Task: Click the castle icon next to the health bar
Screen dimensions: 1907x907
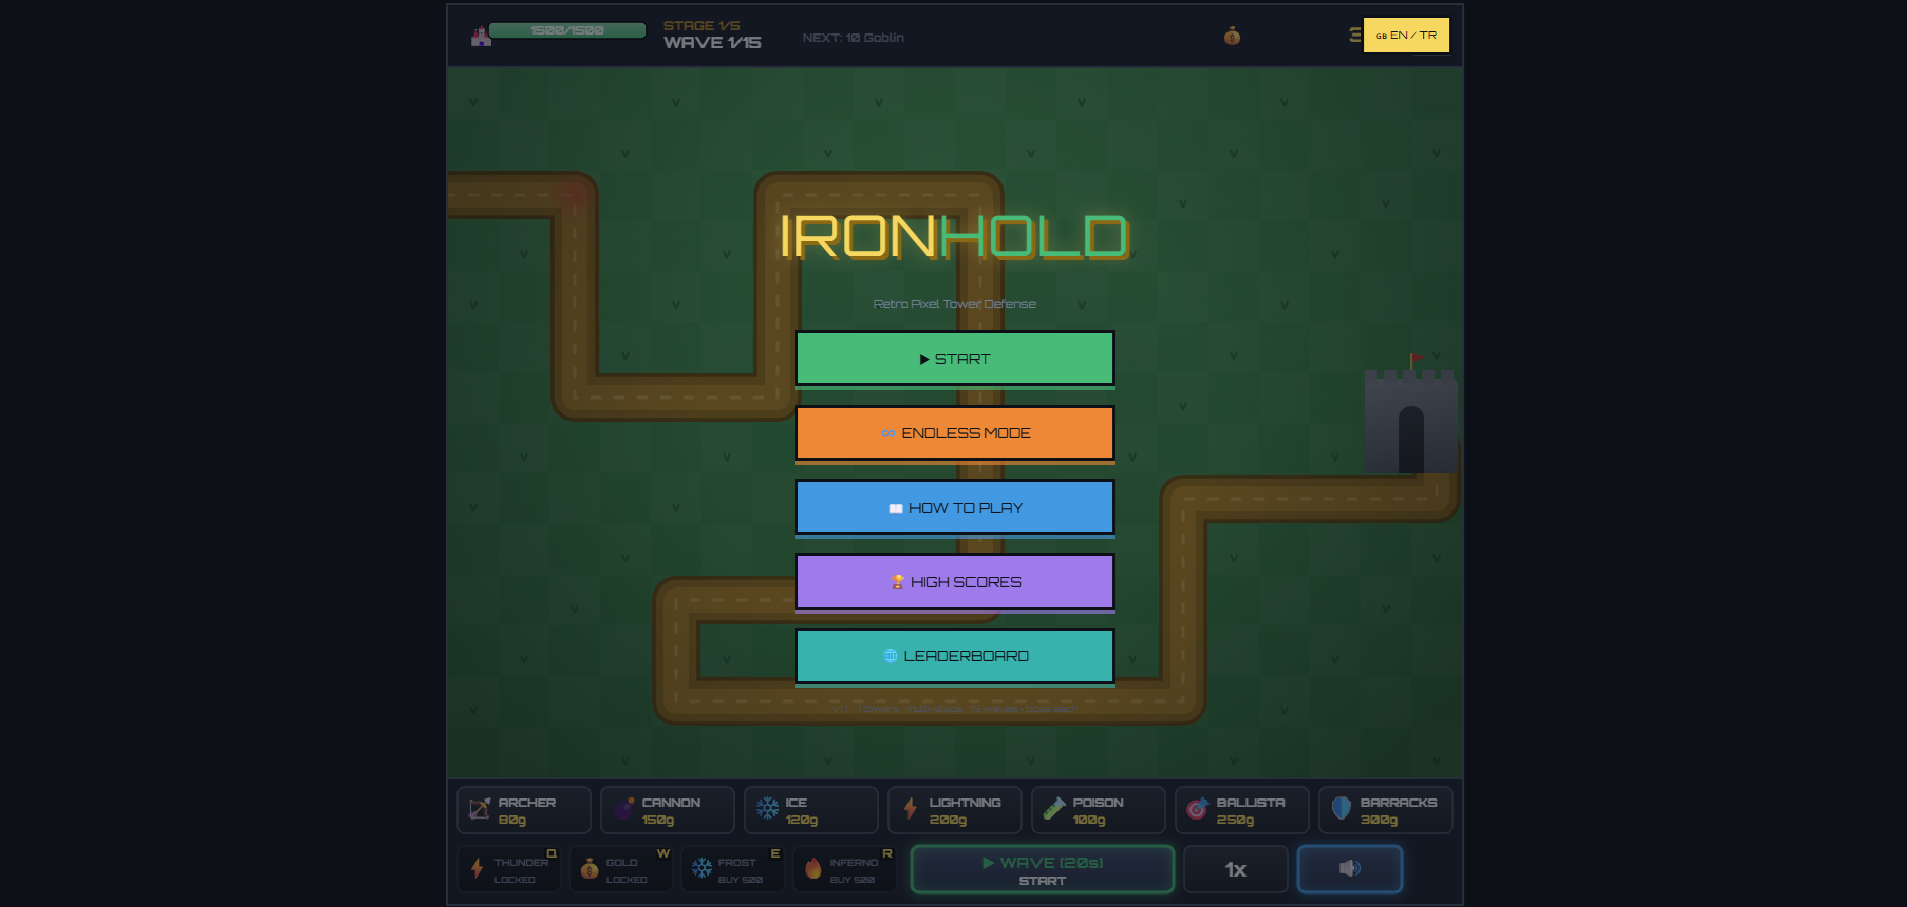Action: click(x=481, y=37)
